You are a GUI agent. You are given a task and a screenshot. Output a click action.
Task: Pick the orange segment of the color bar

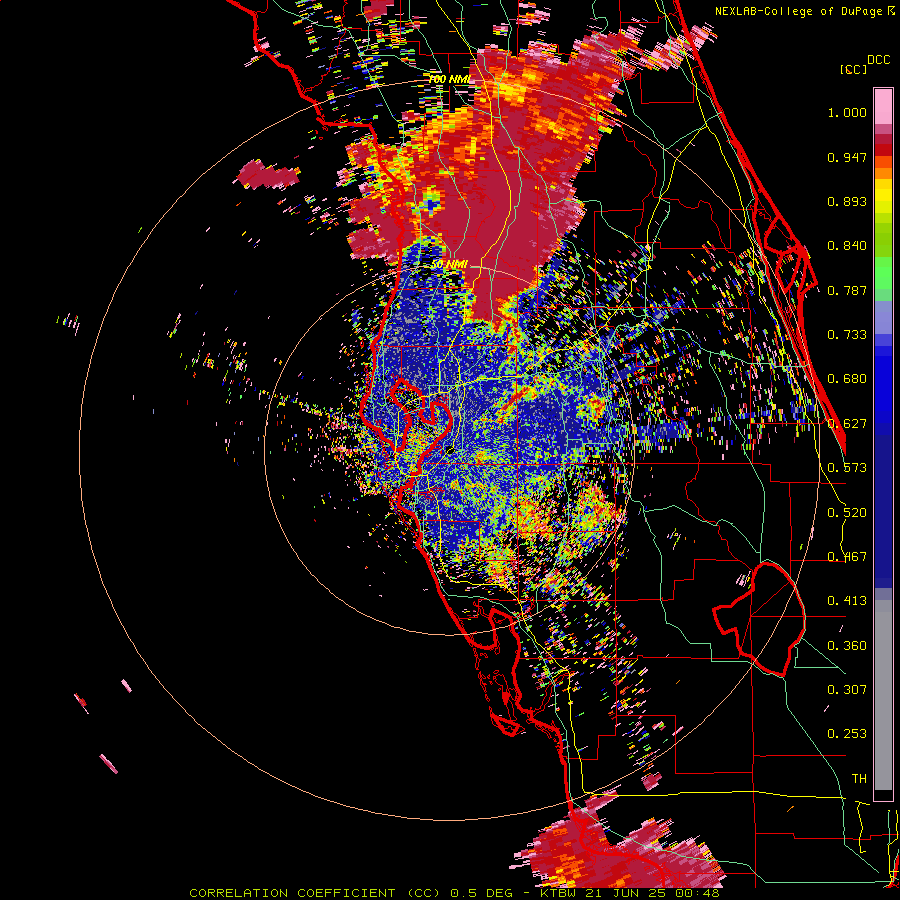(883, 173)
